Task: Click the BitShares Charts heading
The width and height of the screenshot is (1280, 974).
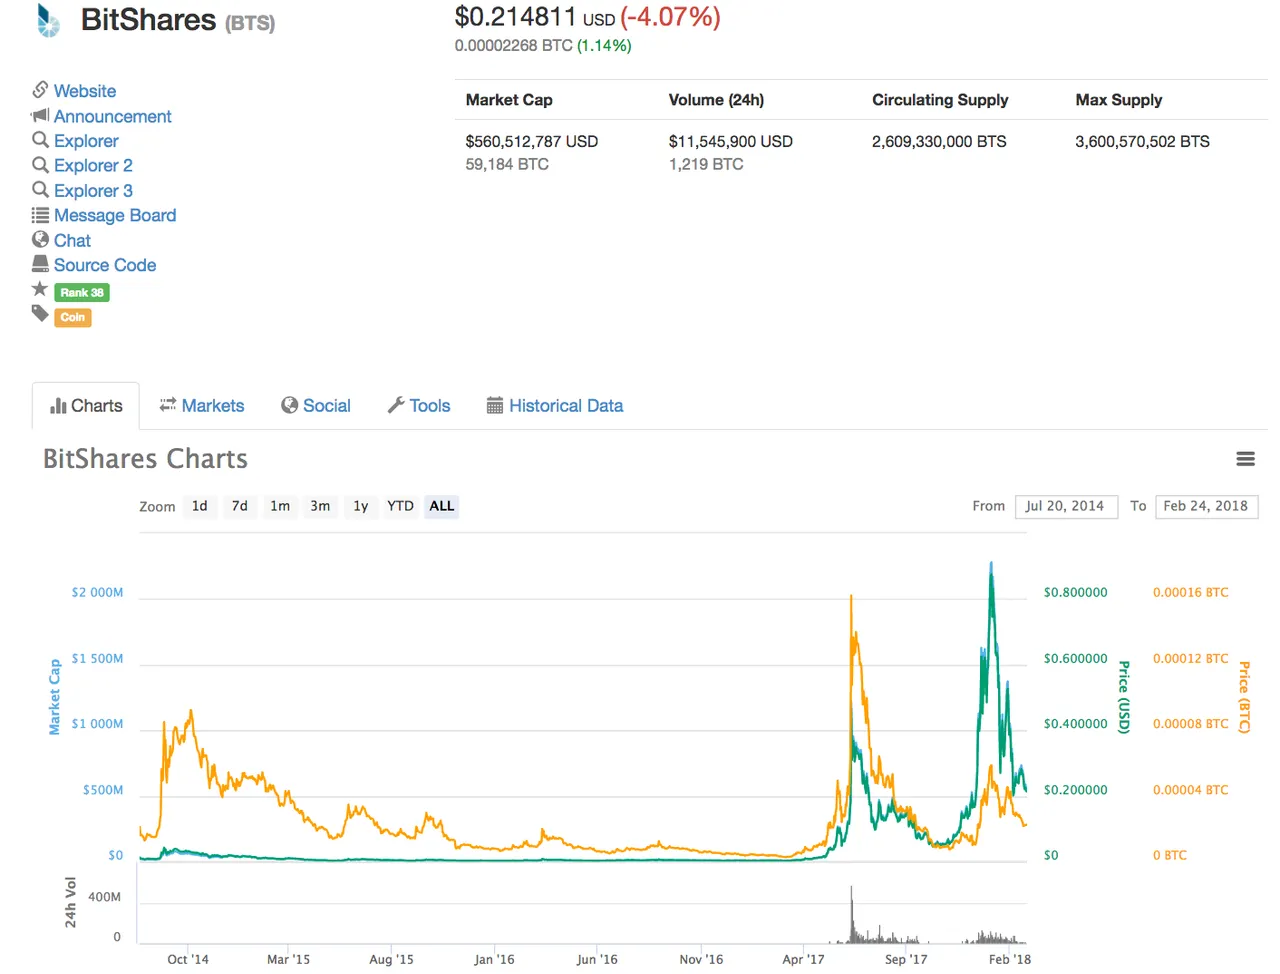Action: click(145, 459)
